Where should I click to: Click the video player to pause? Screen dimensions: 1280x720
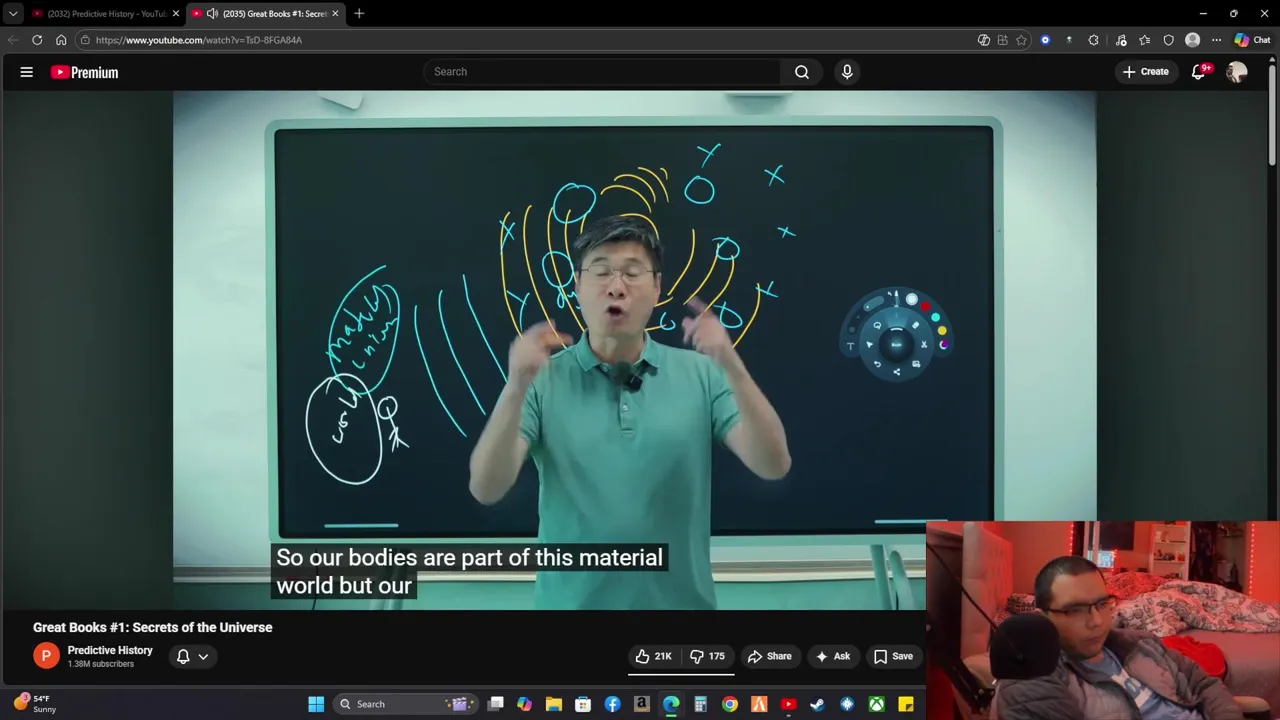[x=634, y=350]
